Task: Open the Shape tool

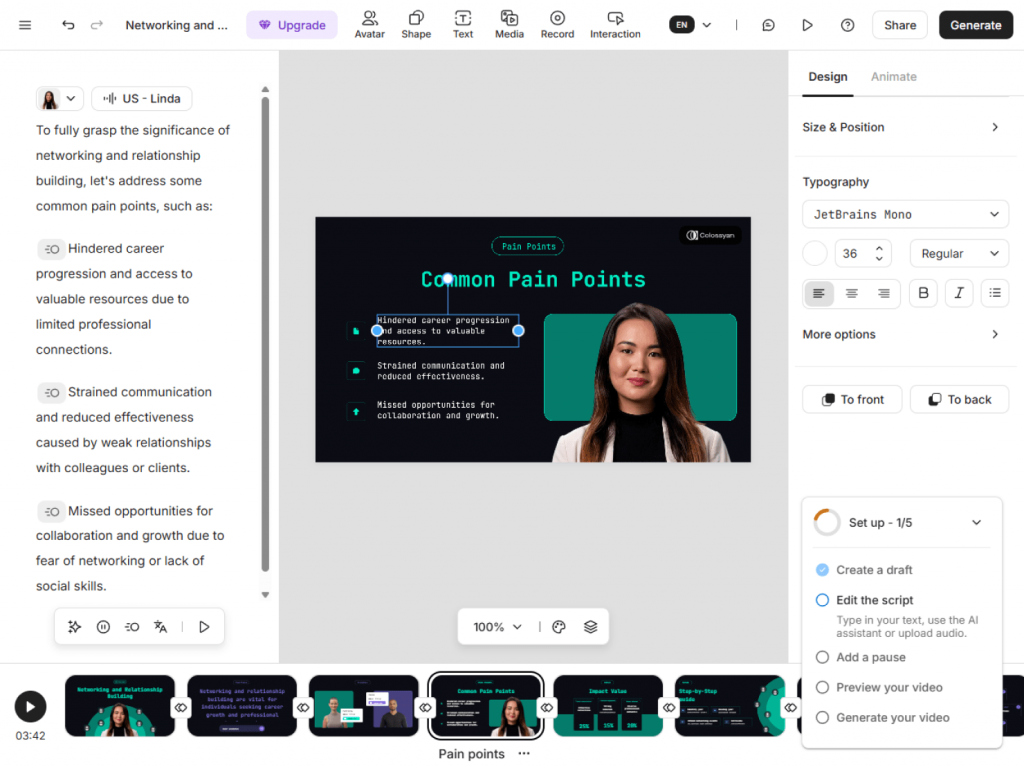Action: 416,25
